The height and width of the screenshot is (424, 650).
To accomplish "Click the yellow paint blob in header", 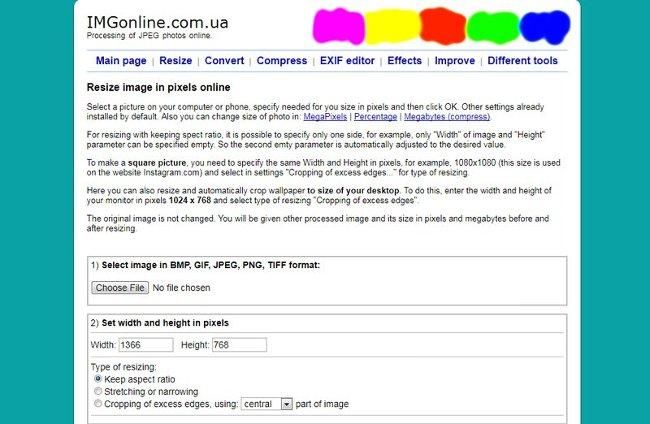I will (x=393, y=27).
